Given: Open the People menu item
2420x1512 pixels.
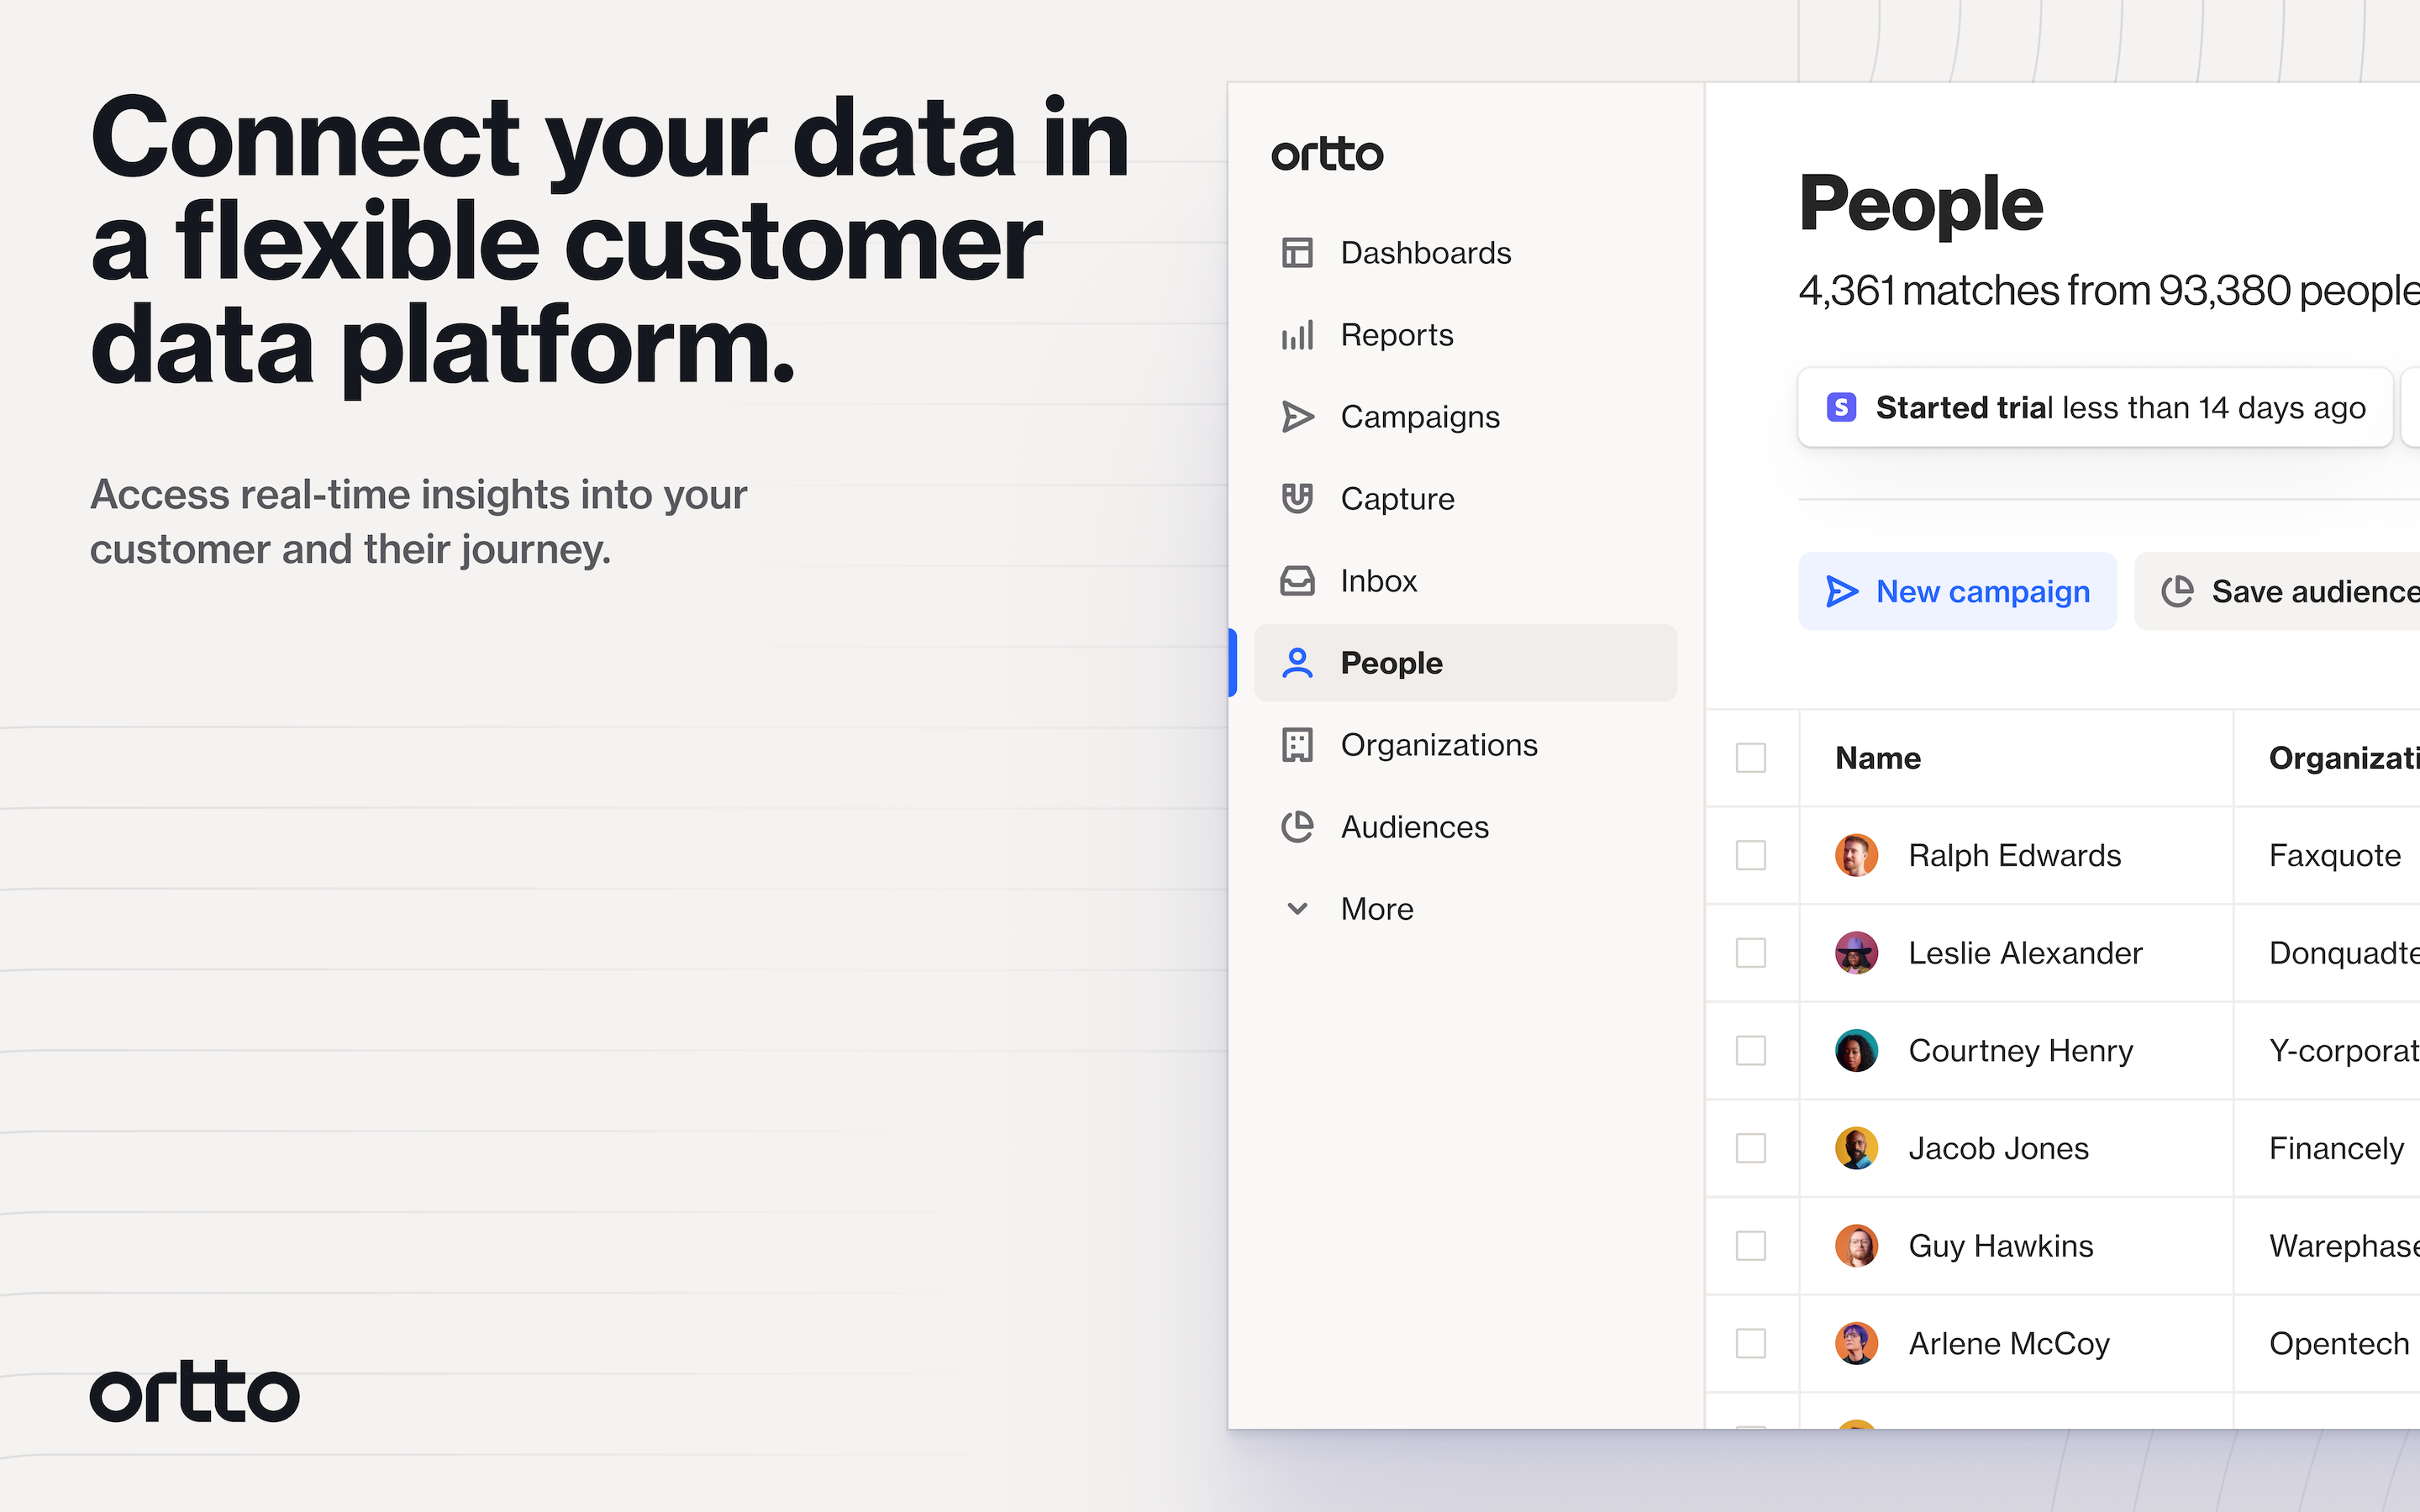Looking at the screenshot, I should tap(1390, 663).
